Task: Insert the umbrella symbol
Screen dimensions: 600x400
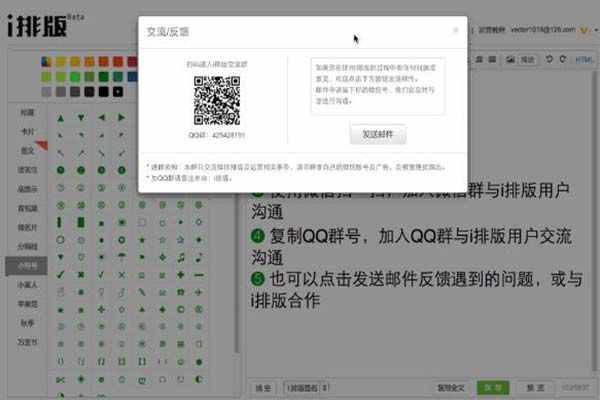Action: point(122,257)
